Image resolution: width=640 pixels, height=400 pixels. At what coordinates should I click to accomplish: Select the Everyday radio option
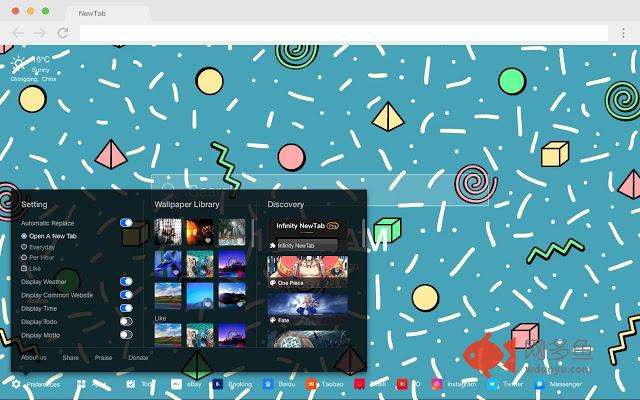[24, 246]
